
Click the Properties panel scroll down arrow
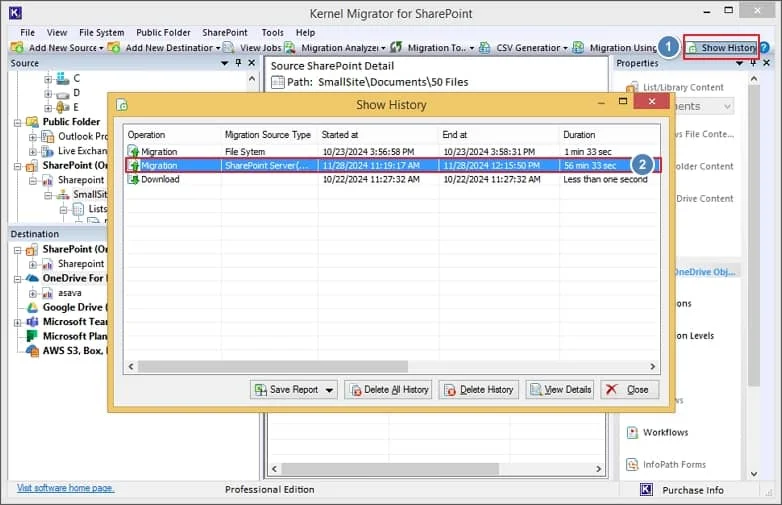click(x=754, y=474)
